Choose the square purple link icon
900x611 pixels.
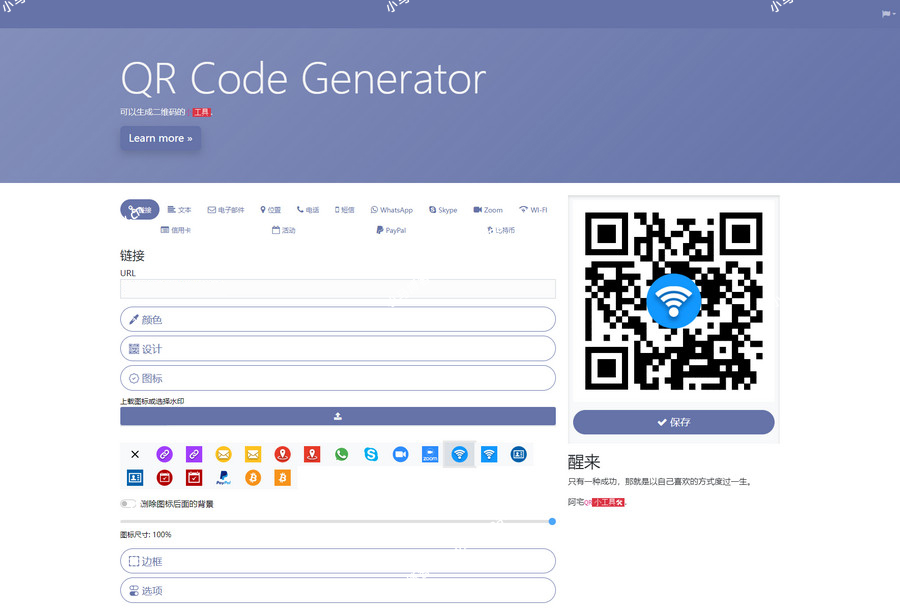tap(194, 454)
